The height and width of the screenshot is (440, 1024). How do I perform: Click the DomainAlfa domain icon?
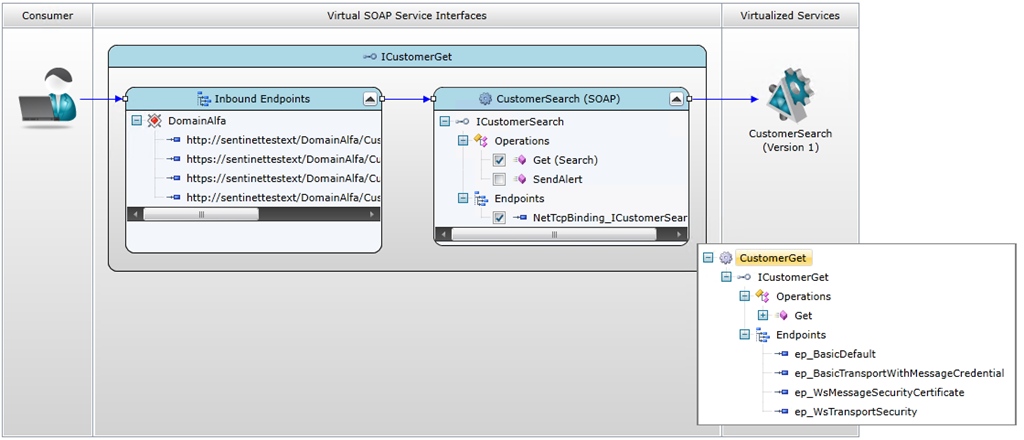154,121
